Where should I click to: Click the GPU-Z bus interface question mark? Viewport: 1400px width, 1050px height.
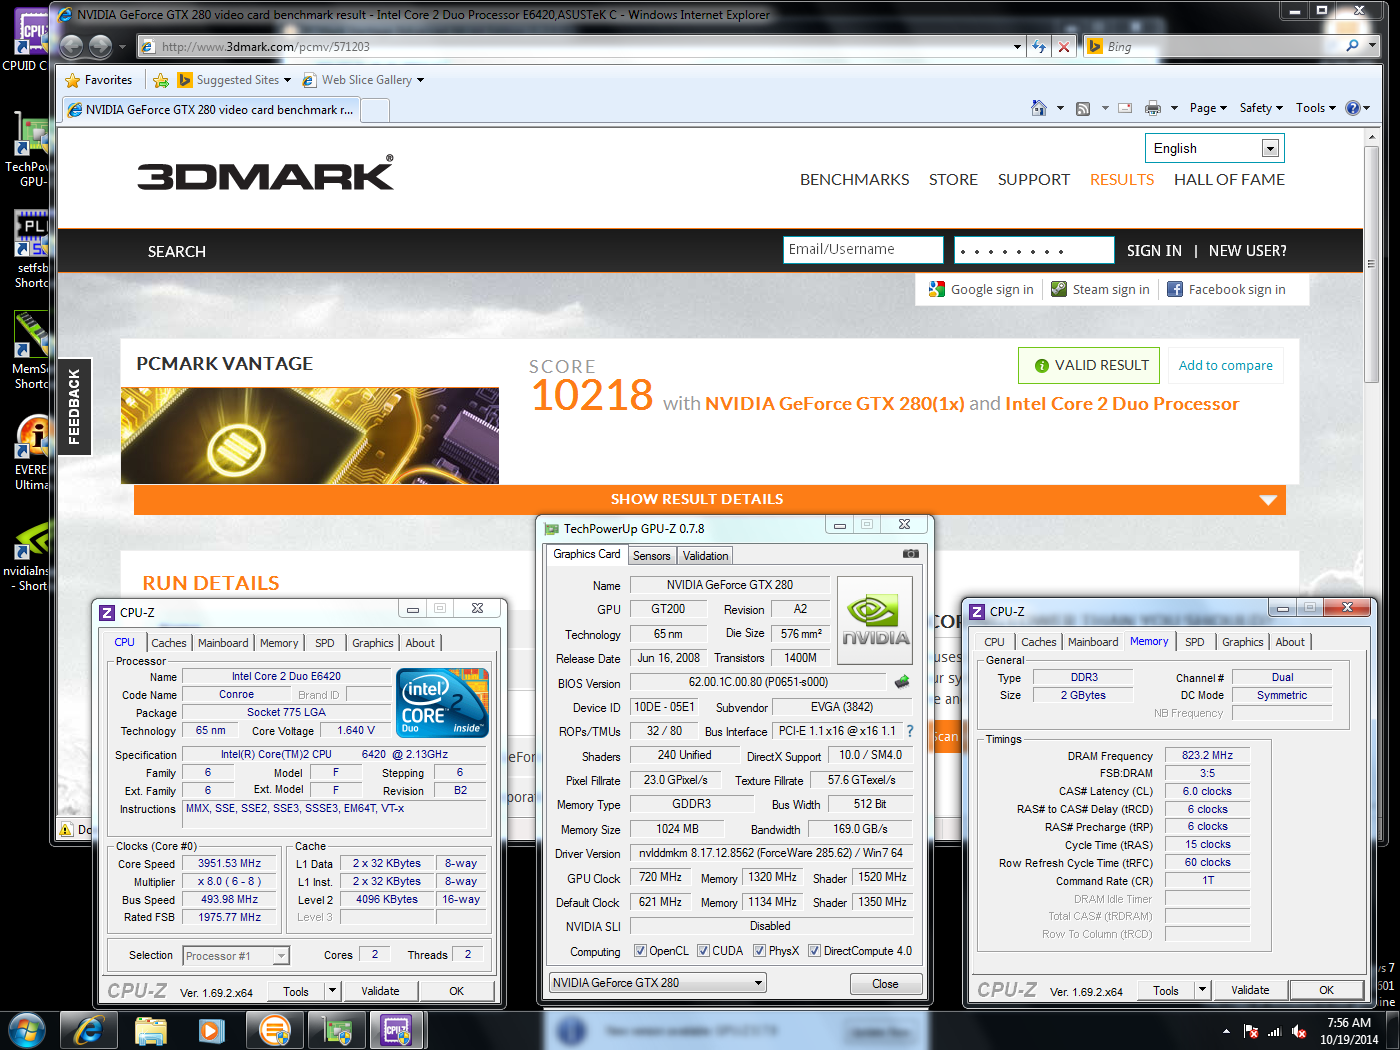910,731
